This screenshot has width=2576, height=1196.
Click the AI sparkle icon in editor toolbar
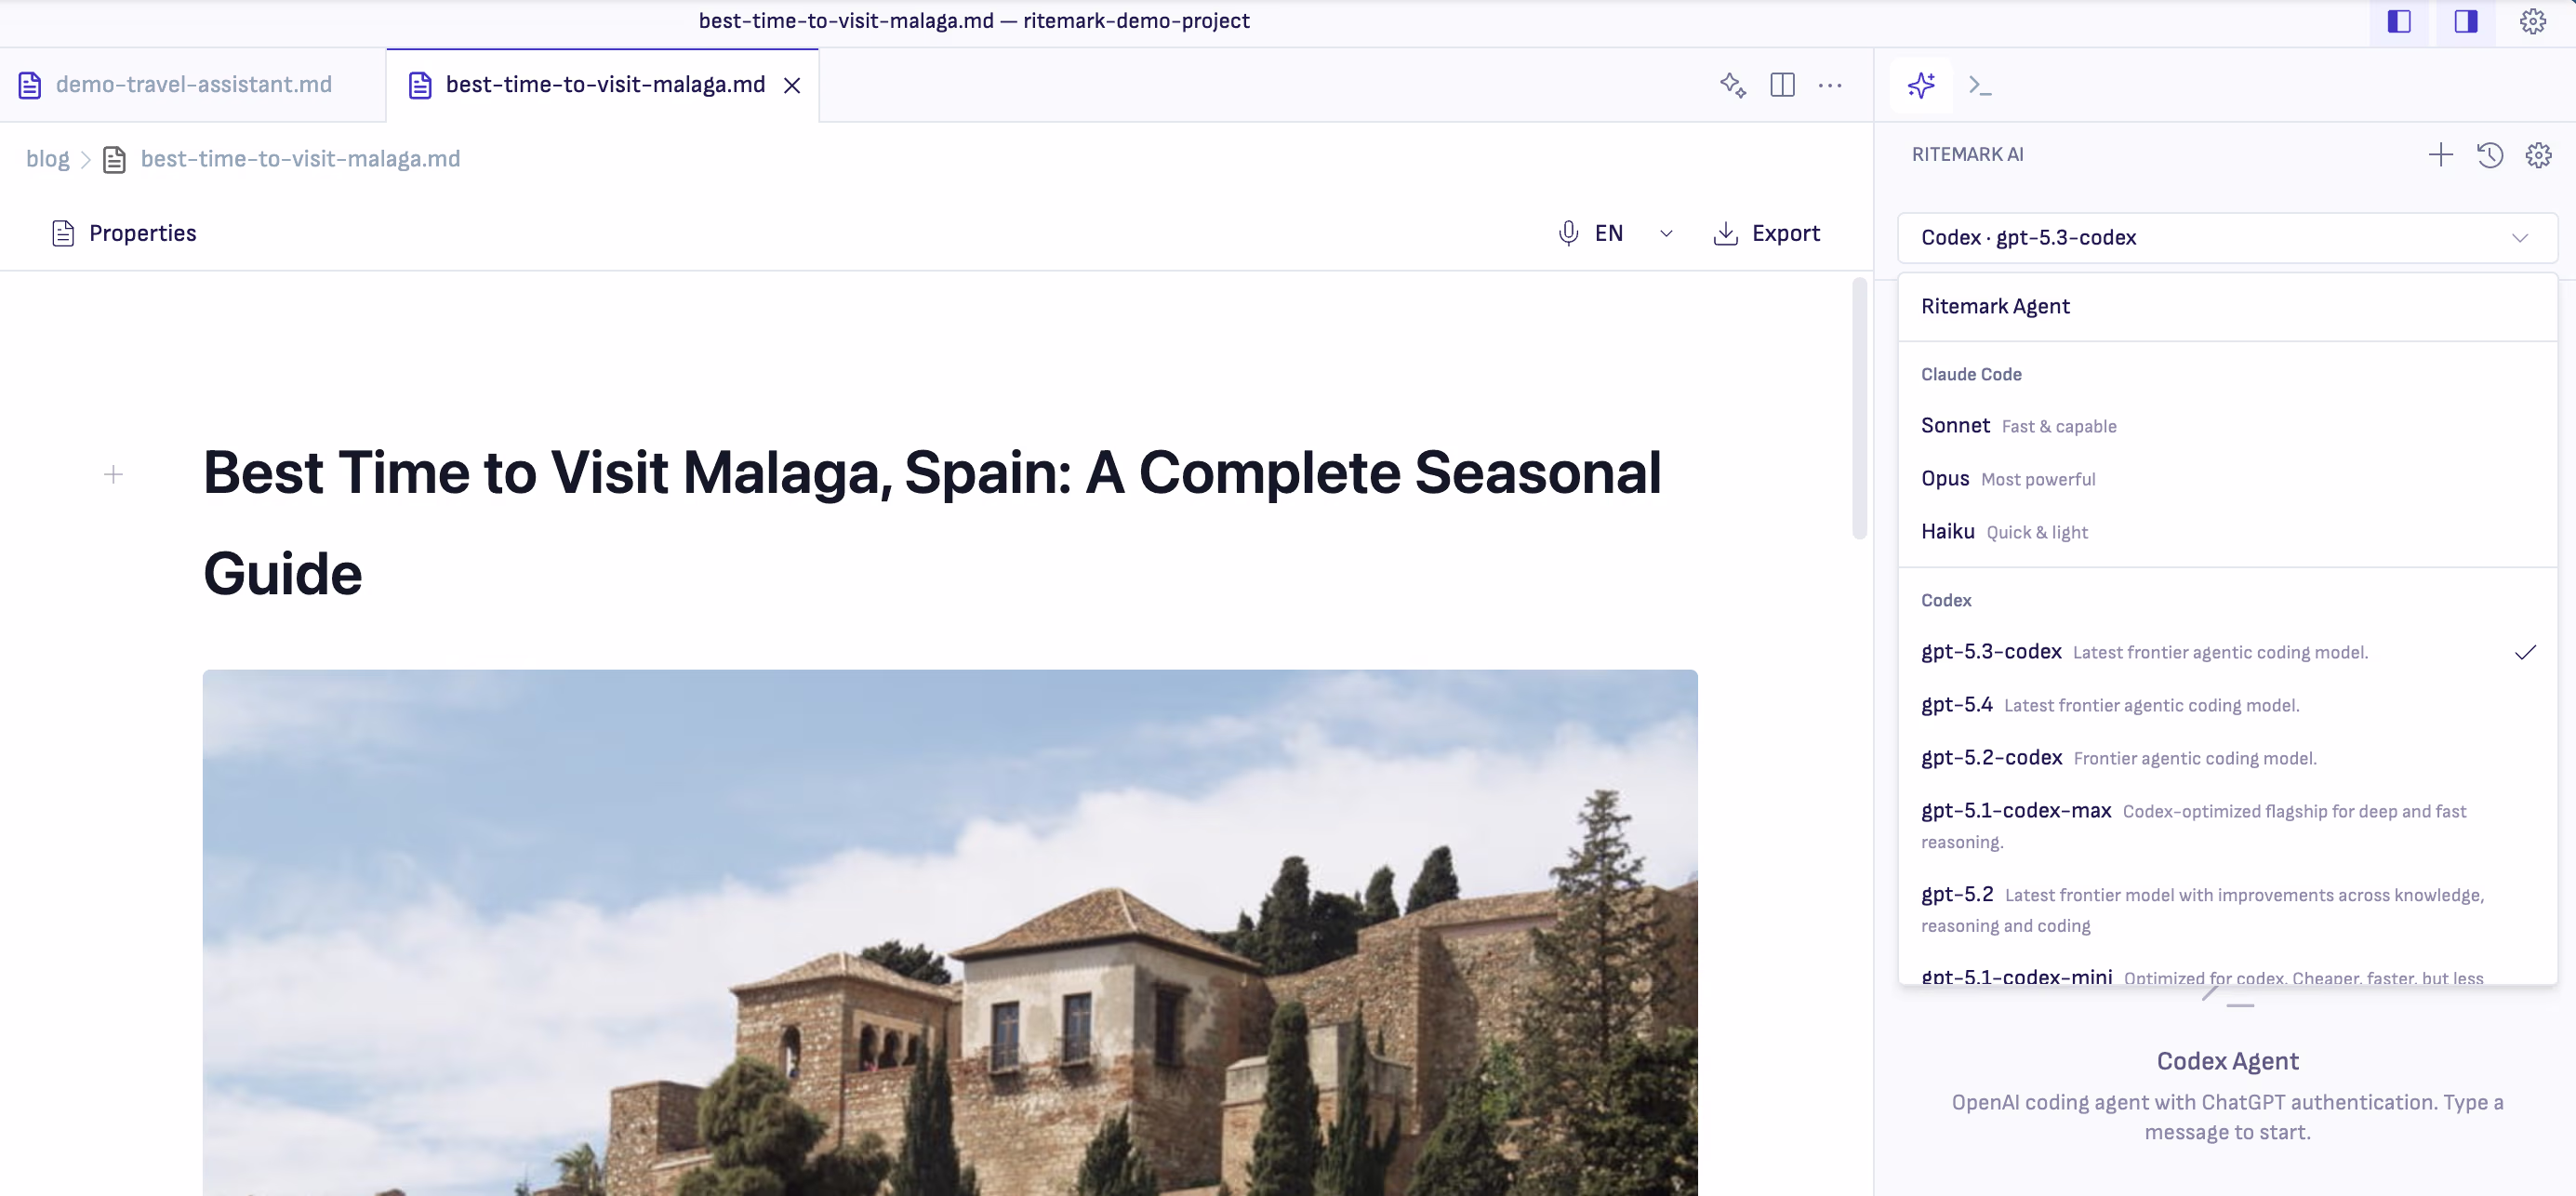pyautogui.click(x=1732, y=85)
